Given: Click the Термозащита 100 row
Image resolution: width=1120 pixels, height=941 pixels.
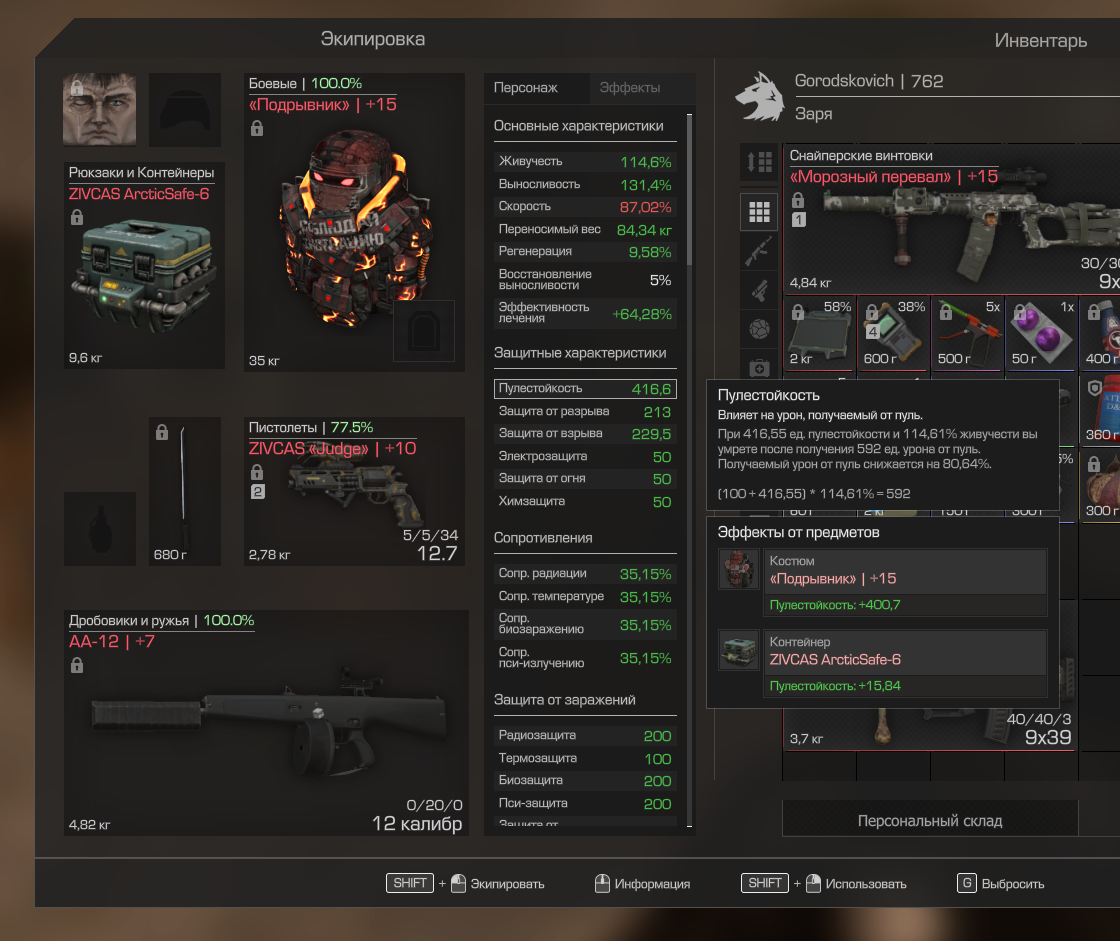Looking at the screenshot, I should [x=585, y=758].
